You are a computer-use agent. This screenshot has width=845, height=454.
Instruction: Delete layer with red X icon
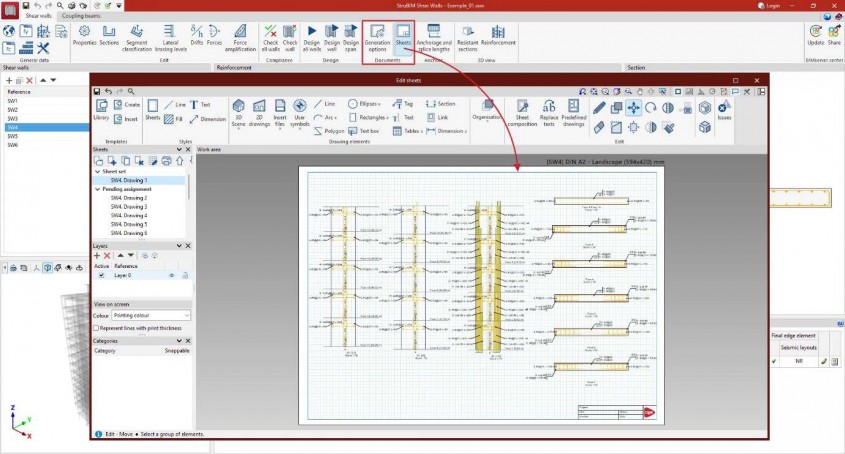tap(107, 256)
